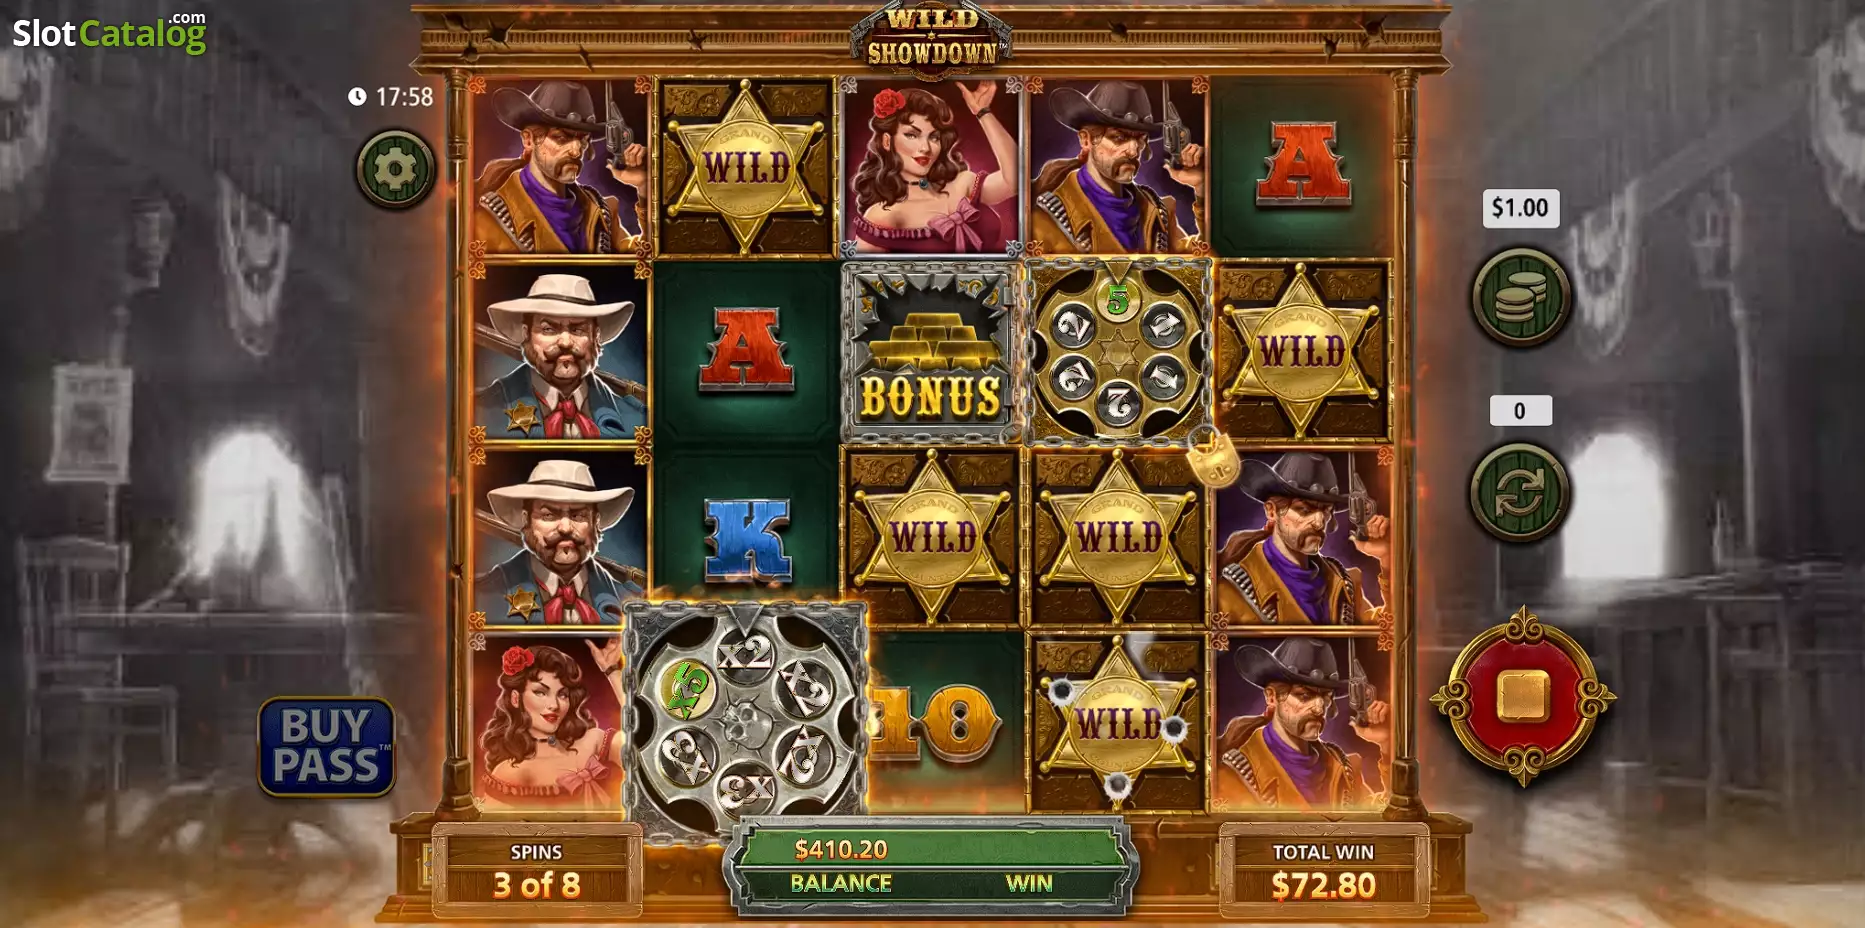Select the gold bars Bonus symbol
The height and width of the screenshot is (928, 1865).
pyautogui.click(x=930, y=351)
